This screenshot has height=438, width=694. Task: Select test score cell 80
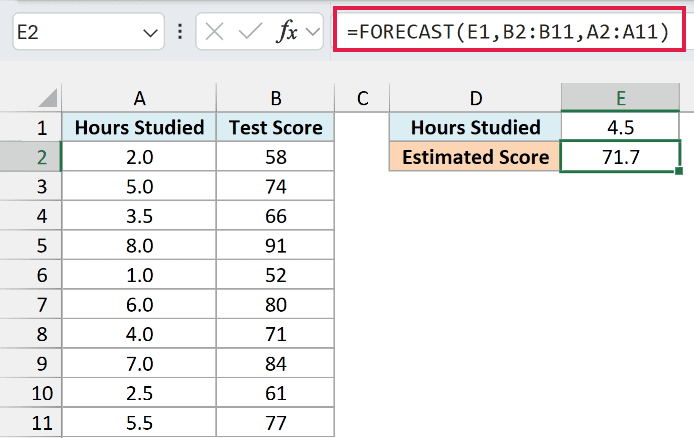point(276,304)
